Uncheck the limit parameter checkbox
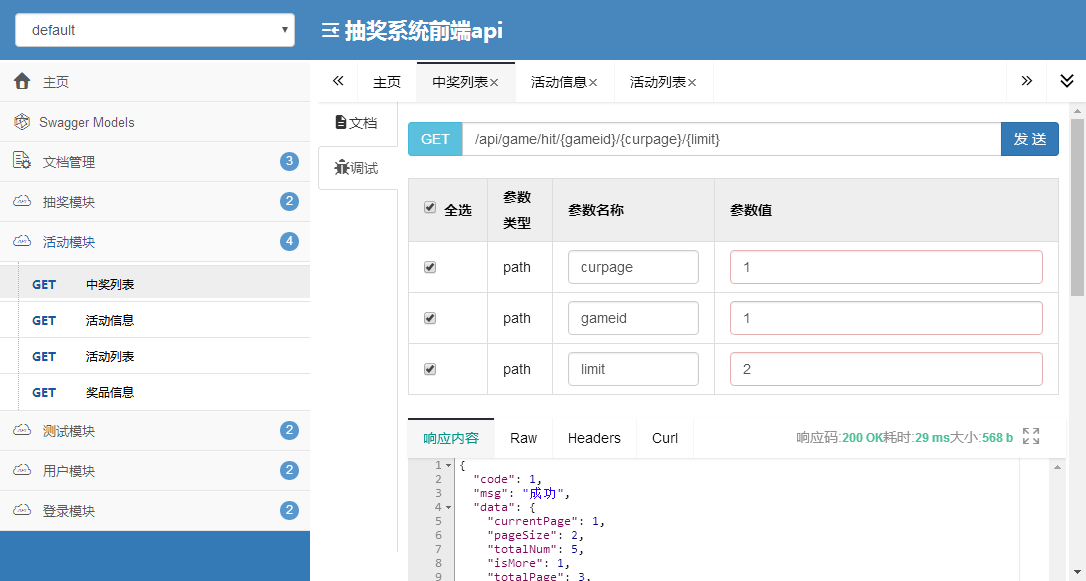 430,369
